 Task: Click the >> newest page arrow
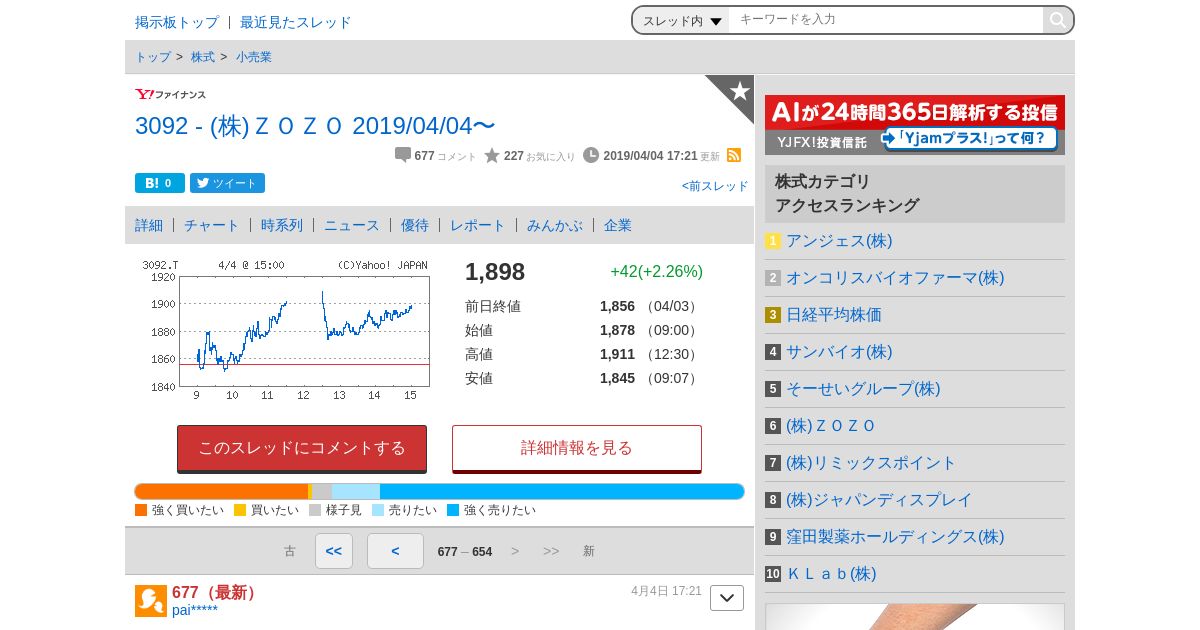click(551, 551)
